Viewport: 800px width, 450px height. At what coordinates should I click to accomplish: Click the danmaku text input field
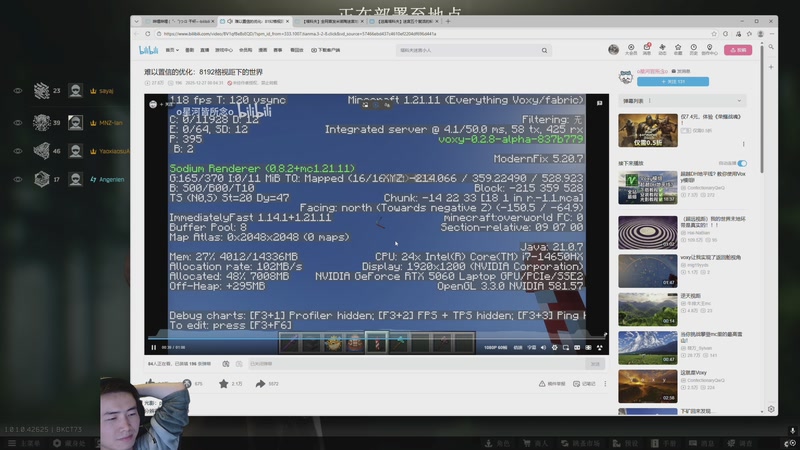point(416,364)
